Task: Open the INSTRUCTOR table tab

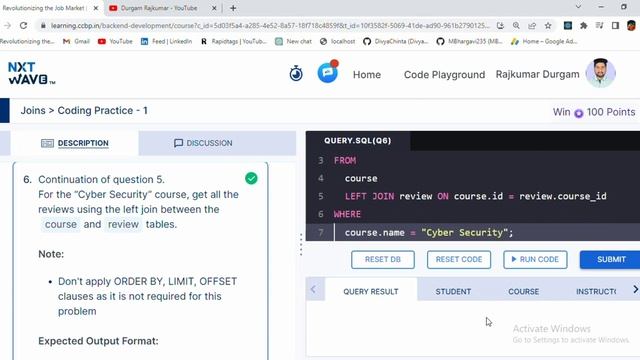Action: click(596, 291)
